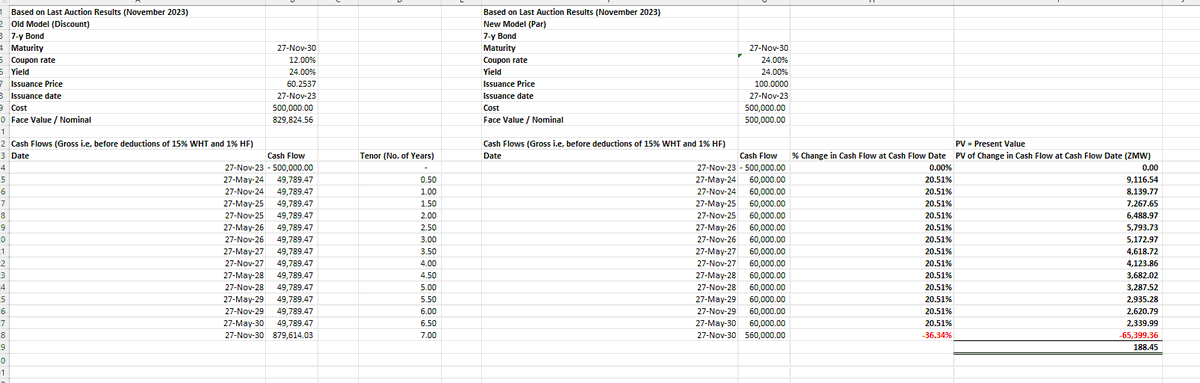Select tenor value 5.00
Image resolution: width=1200 pixels, height=383 pixels.
pos(427,287)
